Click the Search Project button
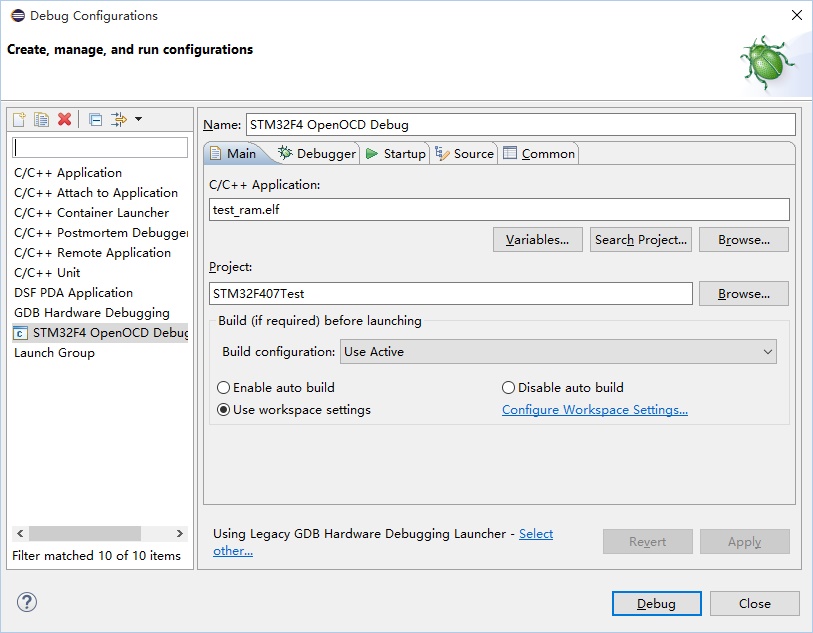The height and width of the screenshot is (633, 813). pos(640,240)
